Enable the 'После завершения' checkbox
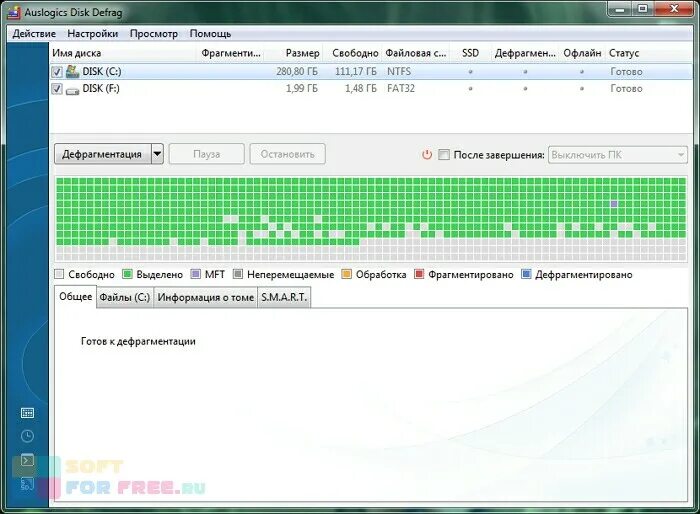The image size is (700, 514). [444, 155]
